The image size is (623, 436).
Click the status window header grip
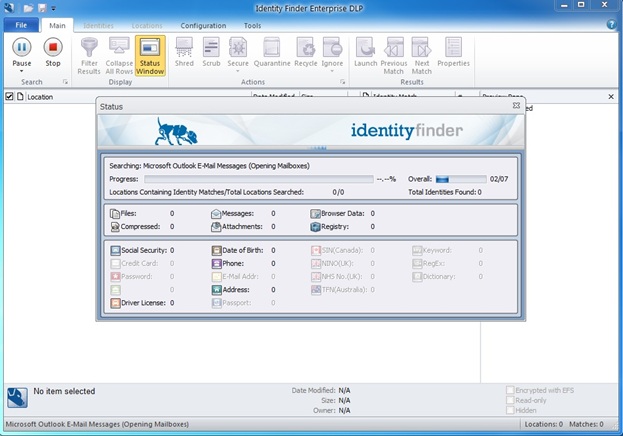point(318,148)
